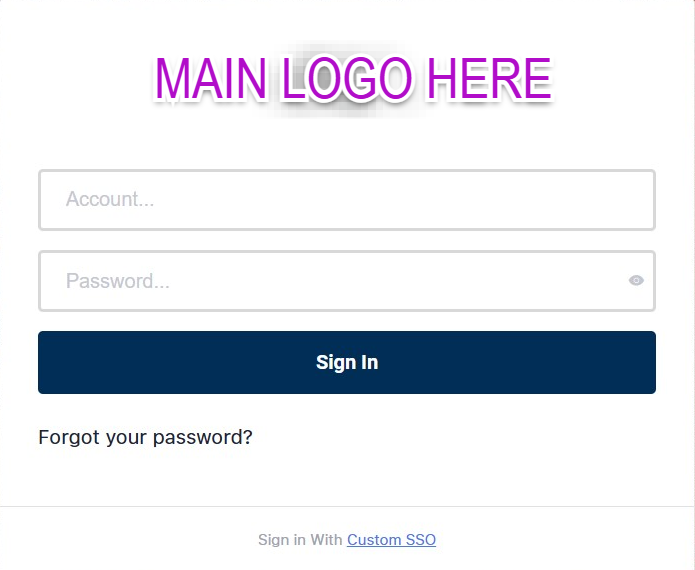Submit the login form via Sign In

click(x=346, y=362)
